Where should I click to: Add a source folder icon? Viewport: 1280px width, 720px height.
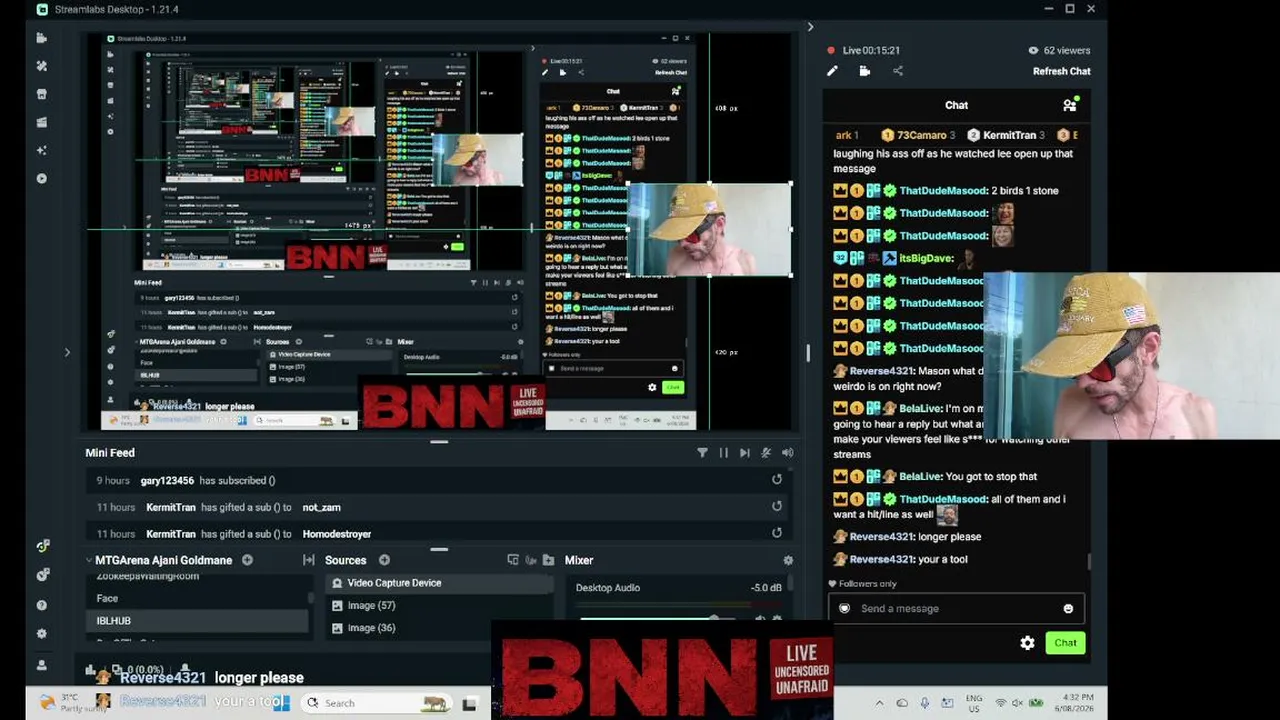[x=548, y=560]
